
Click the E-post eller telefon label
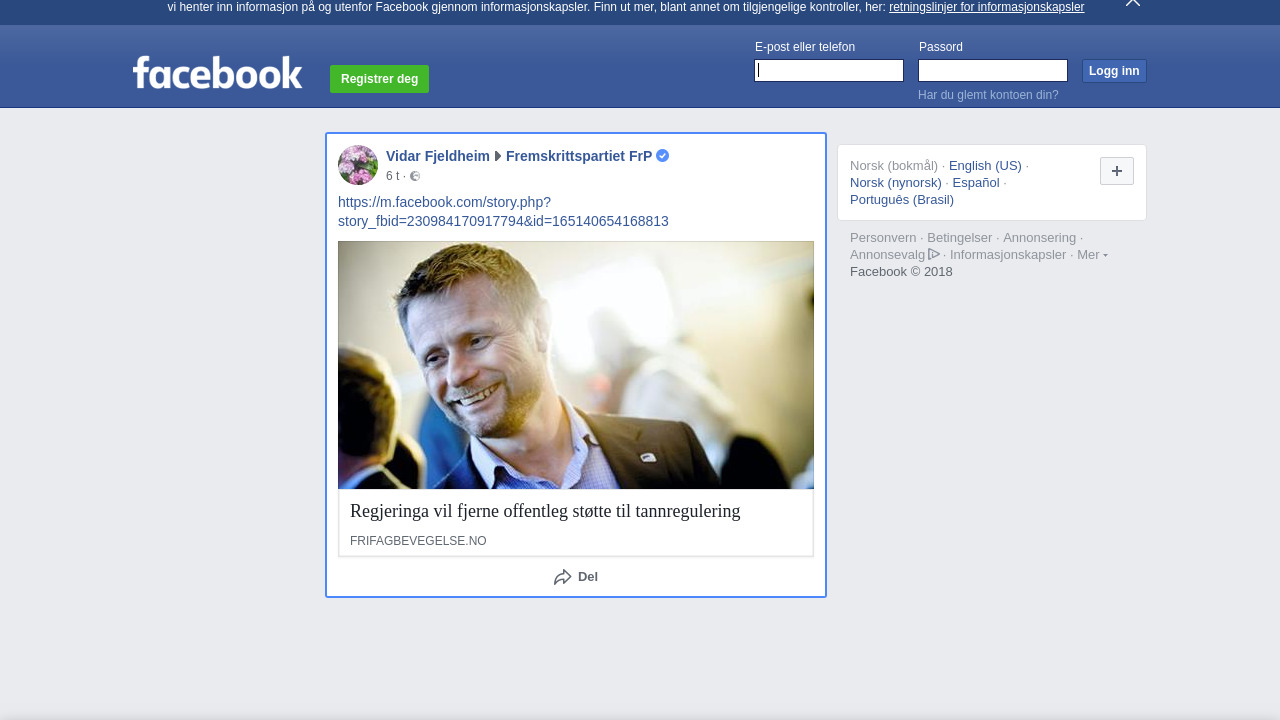tap(805, 47)
